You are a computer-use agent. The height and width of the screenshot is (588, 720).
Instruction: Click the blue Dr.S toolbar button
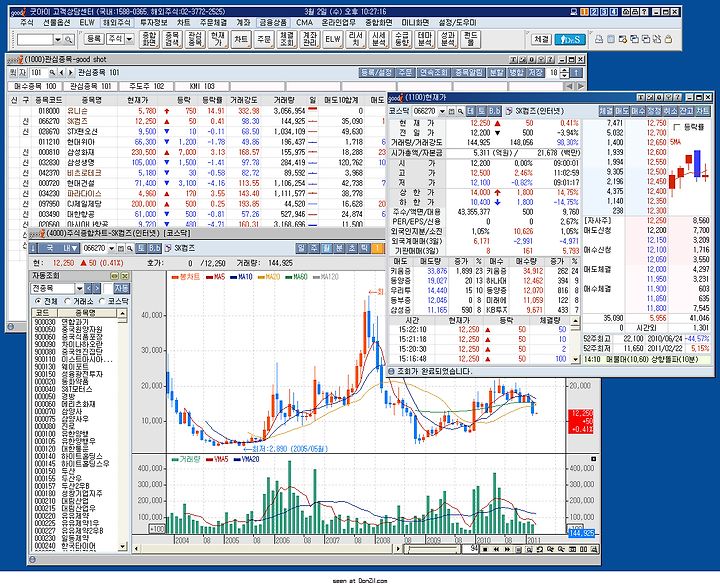point(570,39)
